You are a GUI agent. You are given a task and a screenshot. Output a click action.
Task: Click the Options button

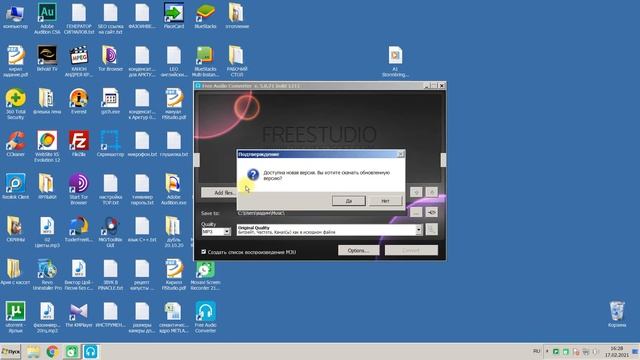(358, 250)
